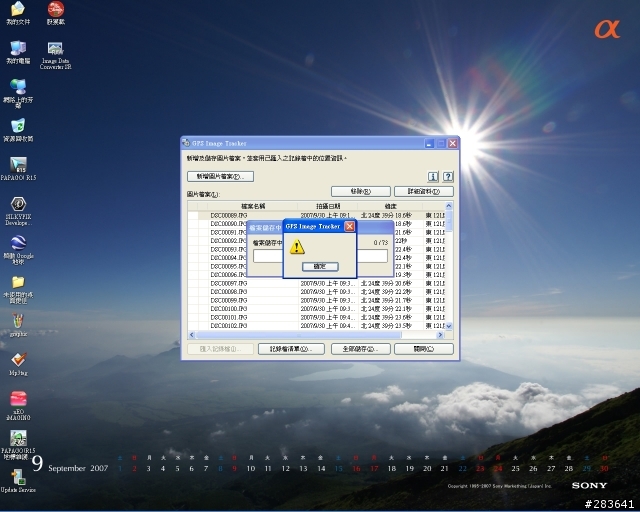The height and width of the screenshot is (512, 640).
Task: Select the DSC00098.JPG file name
Action: pyautogui.click(x=229, y=292)
